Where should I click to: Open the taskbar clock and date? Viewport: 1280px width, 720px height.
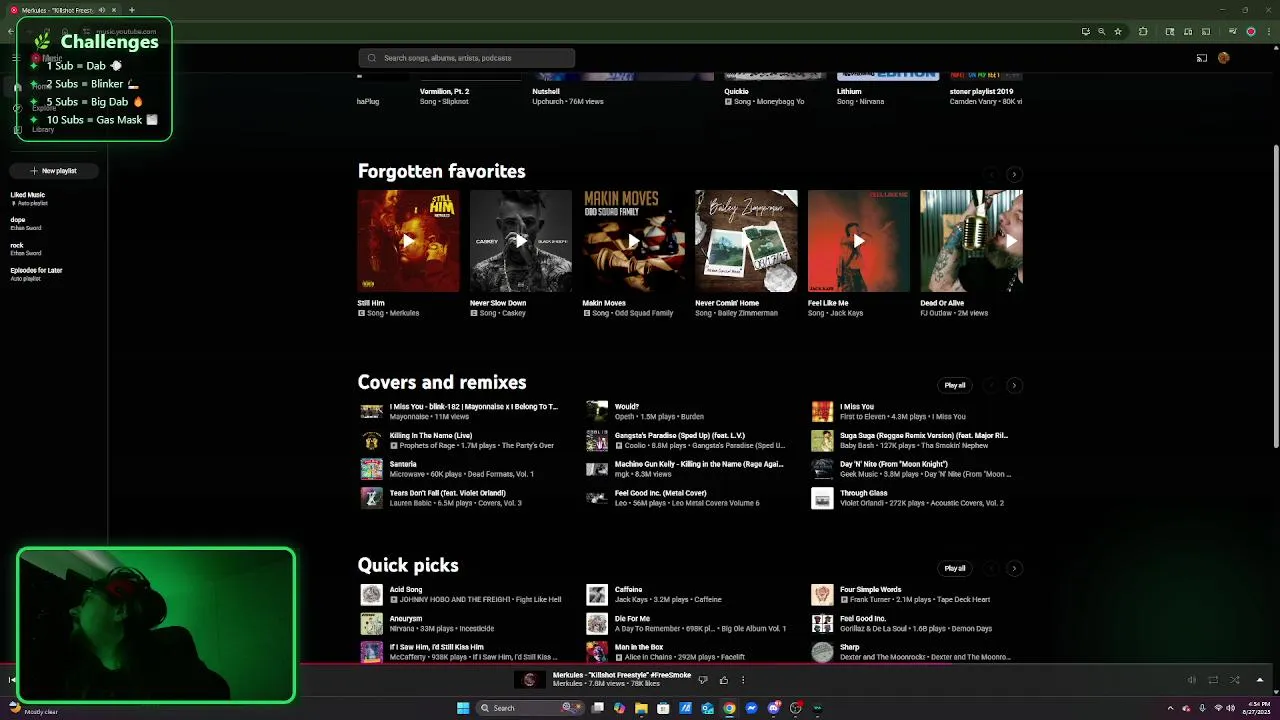coord(1258,708)
